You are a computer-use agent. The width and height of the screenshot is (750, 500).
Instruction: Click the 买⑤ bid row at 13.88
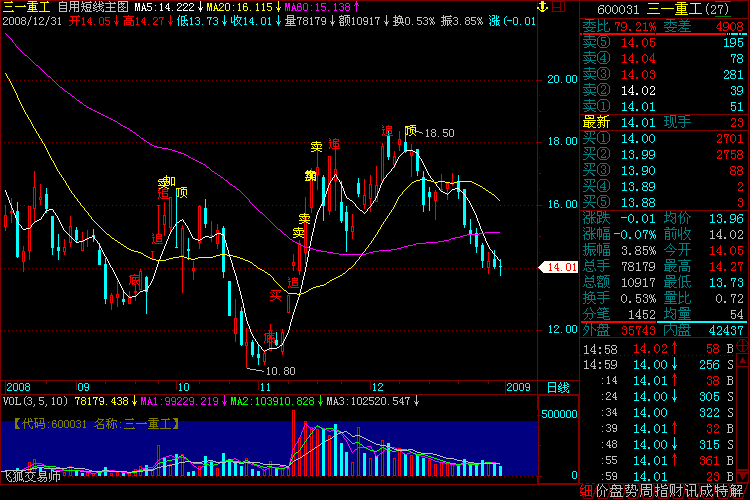(663, 203)
